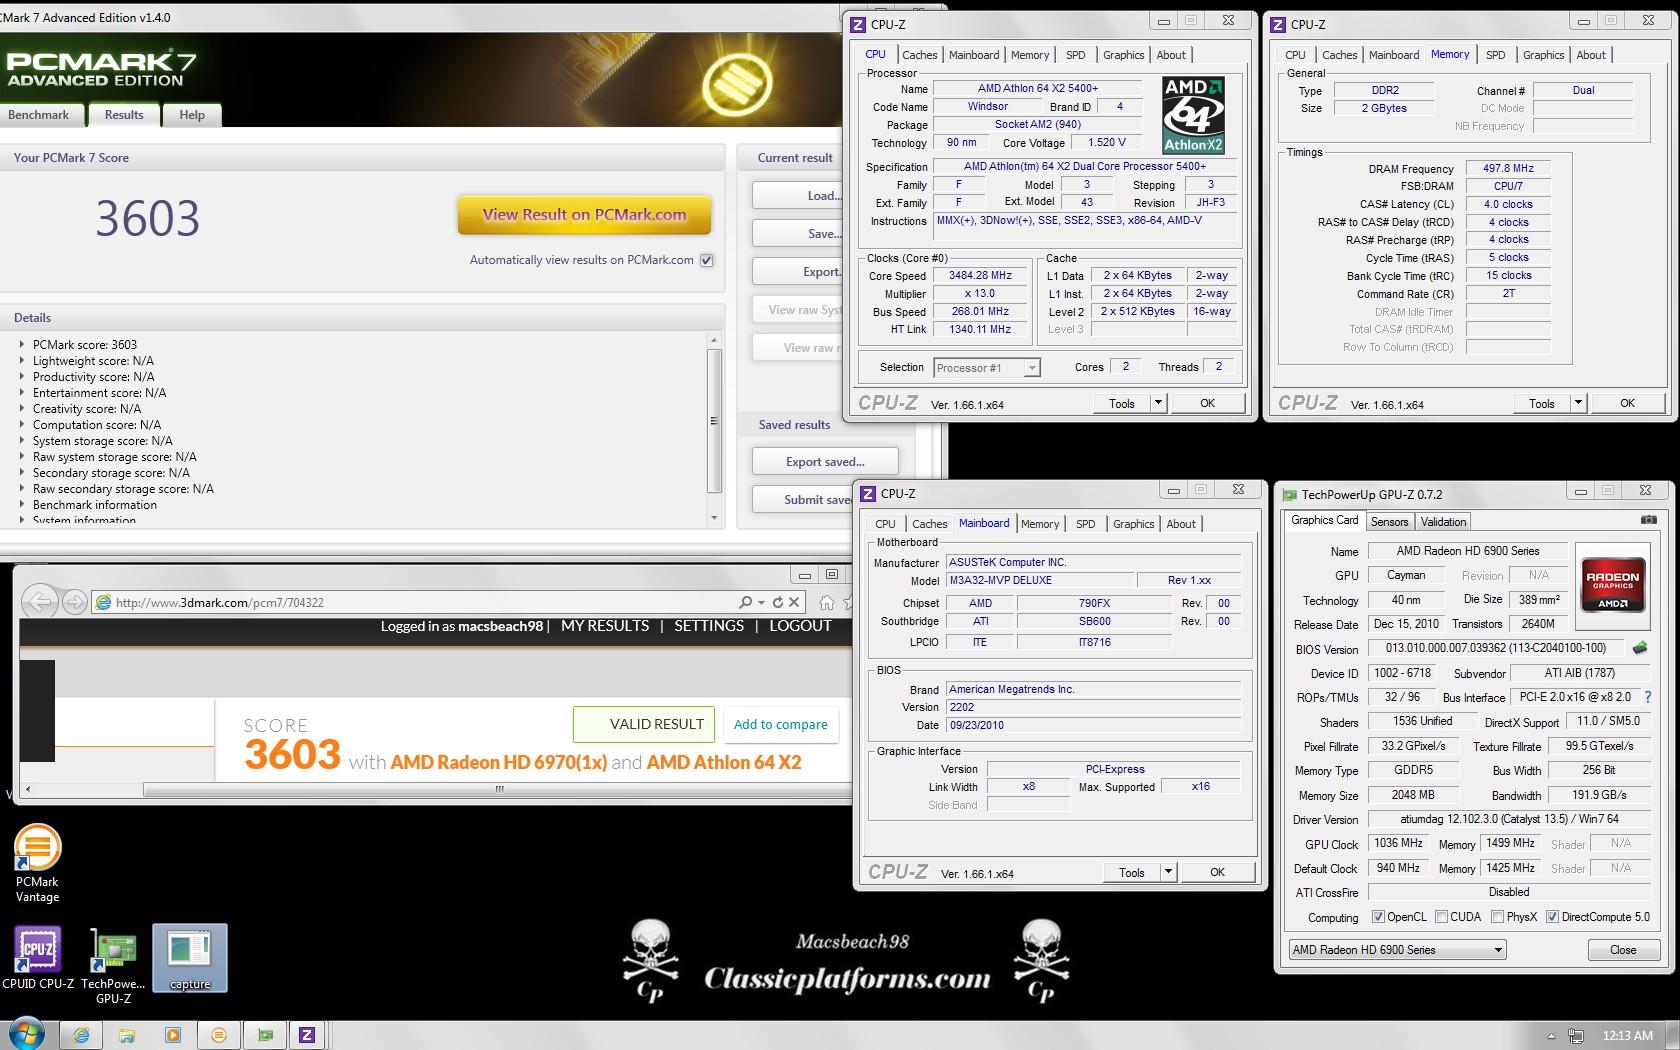This screenshot has height=1050, width=1680.
Task: Open TechPowerUp GPU-Z desktop icon
Action: click(113, 965)
